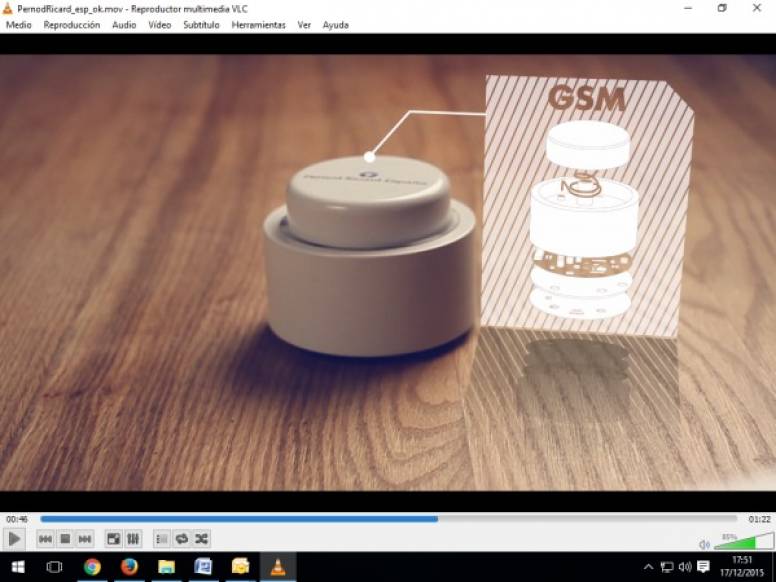Open the Ayuda menu
The height and width of the screenshot is (582, 776).
[x=335, y=25]
